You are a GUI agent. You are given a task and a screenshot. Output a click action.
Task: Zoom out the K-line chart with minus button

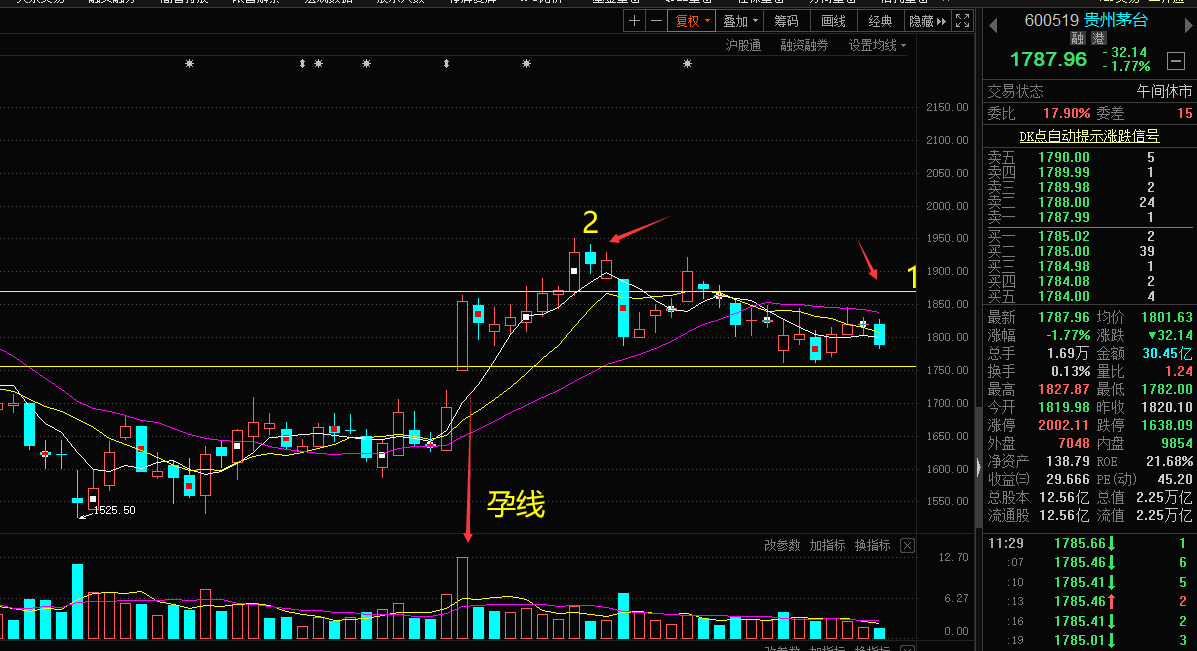click(655, 21)
